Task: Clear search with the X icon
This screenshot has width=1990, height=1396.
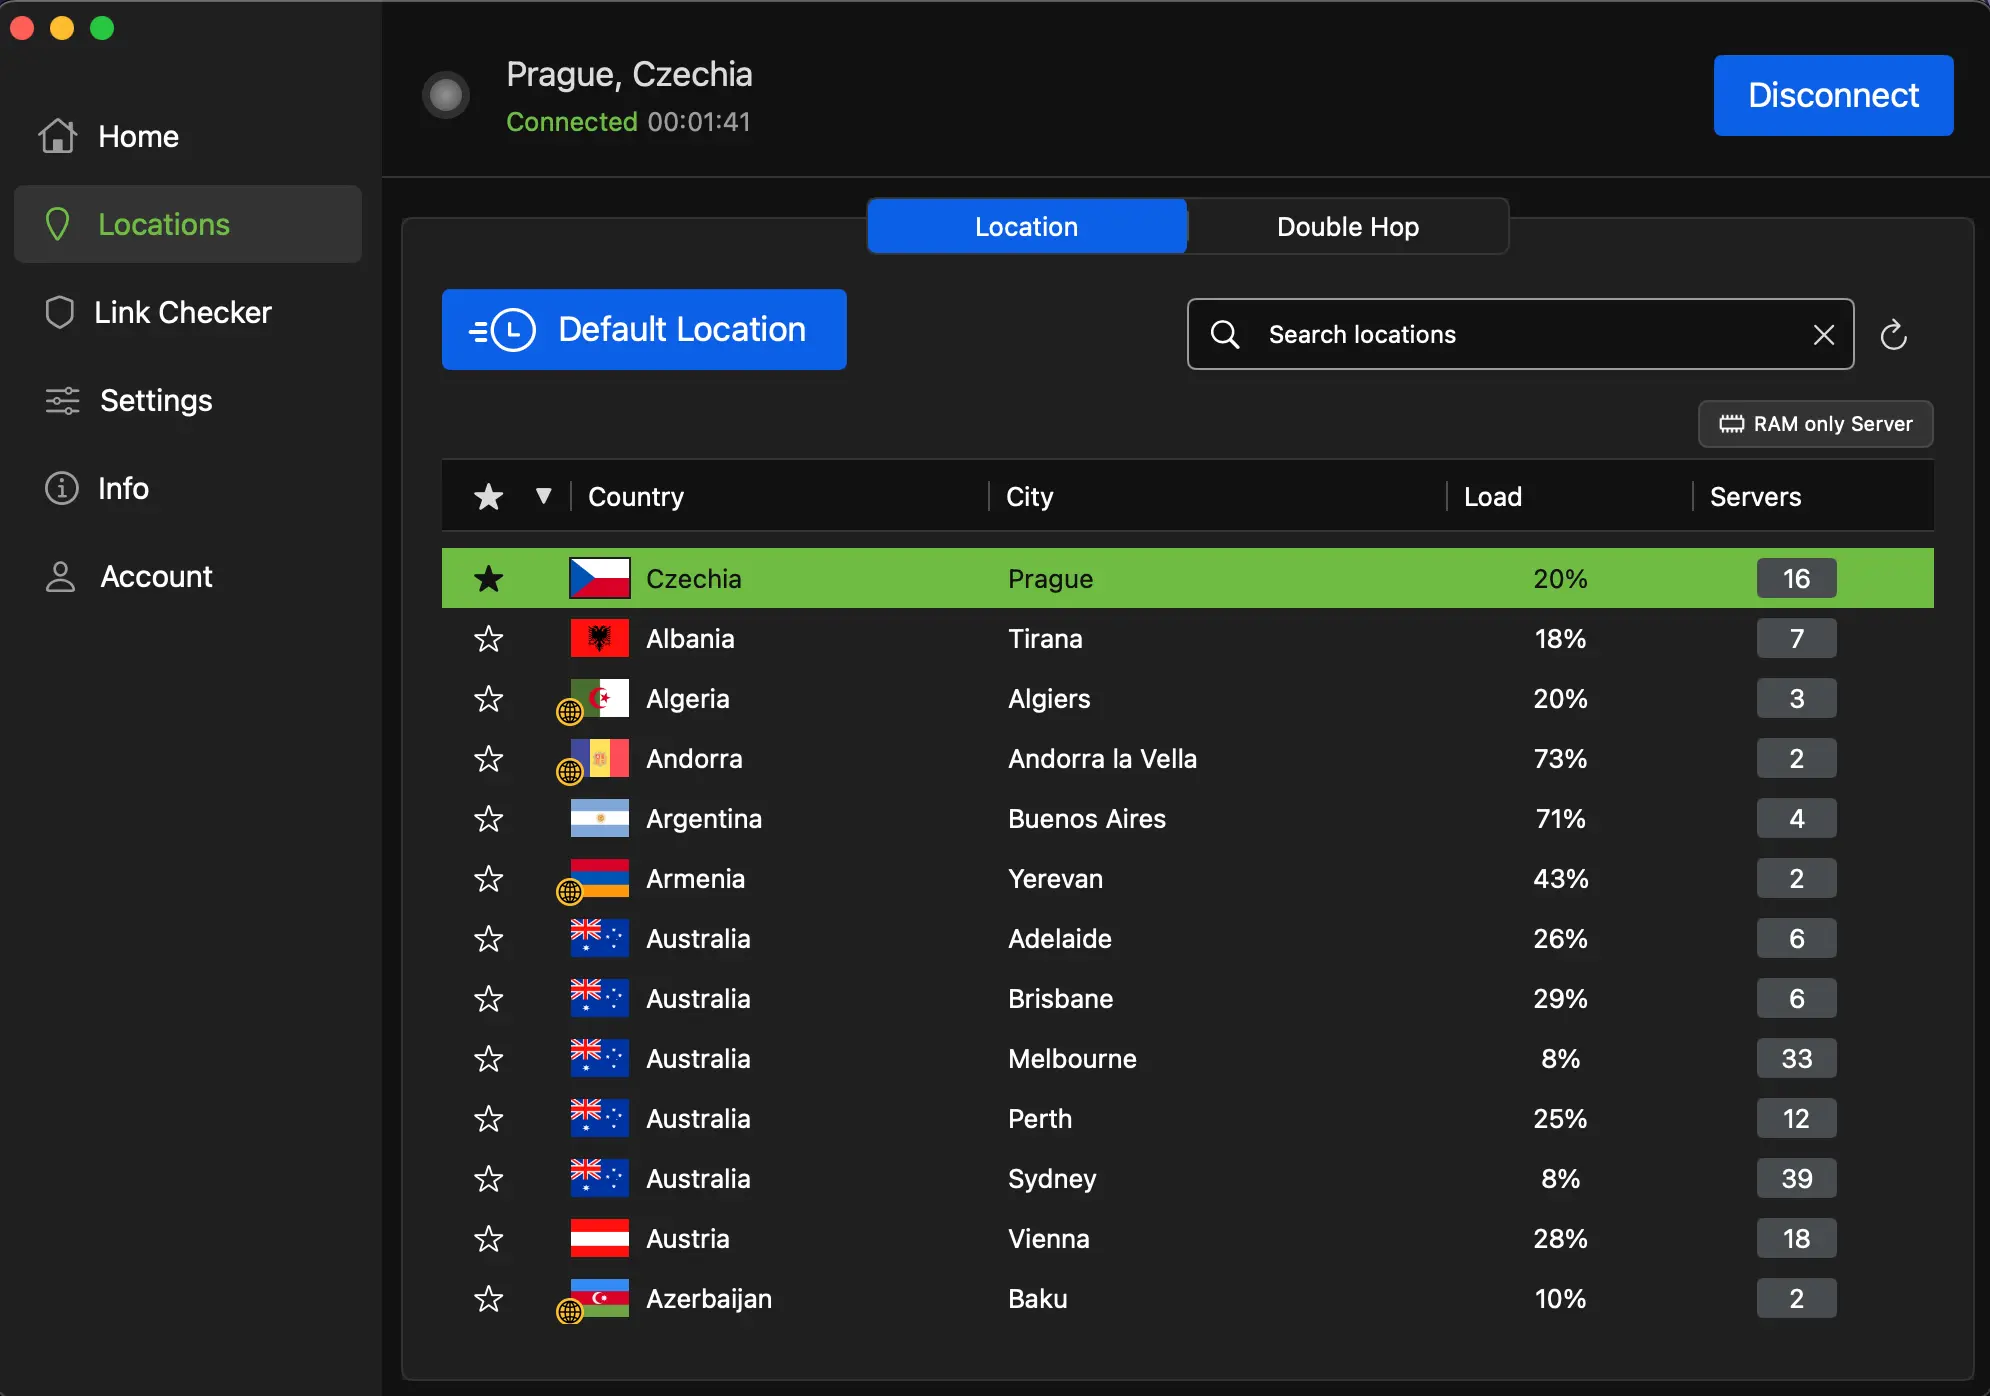Action: coord(1823,335)
